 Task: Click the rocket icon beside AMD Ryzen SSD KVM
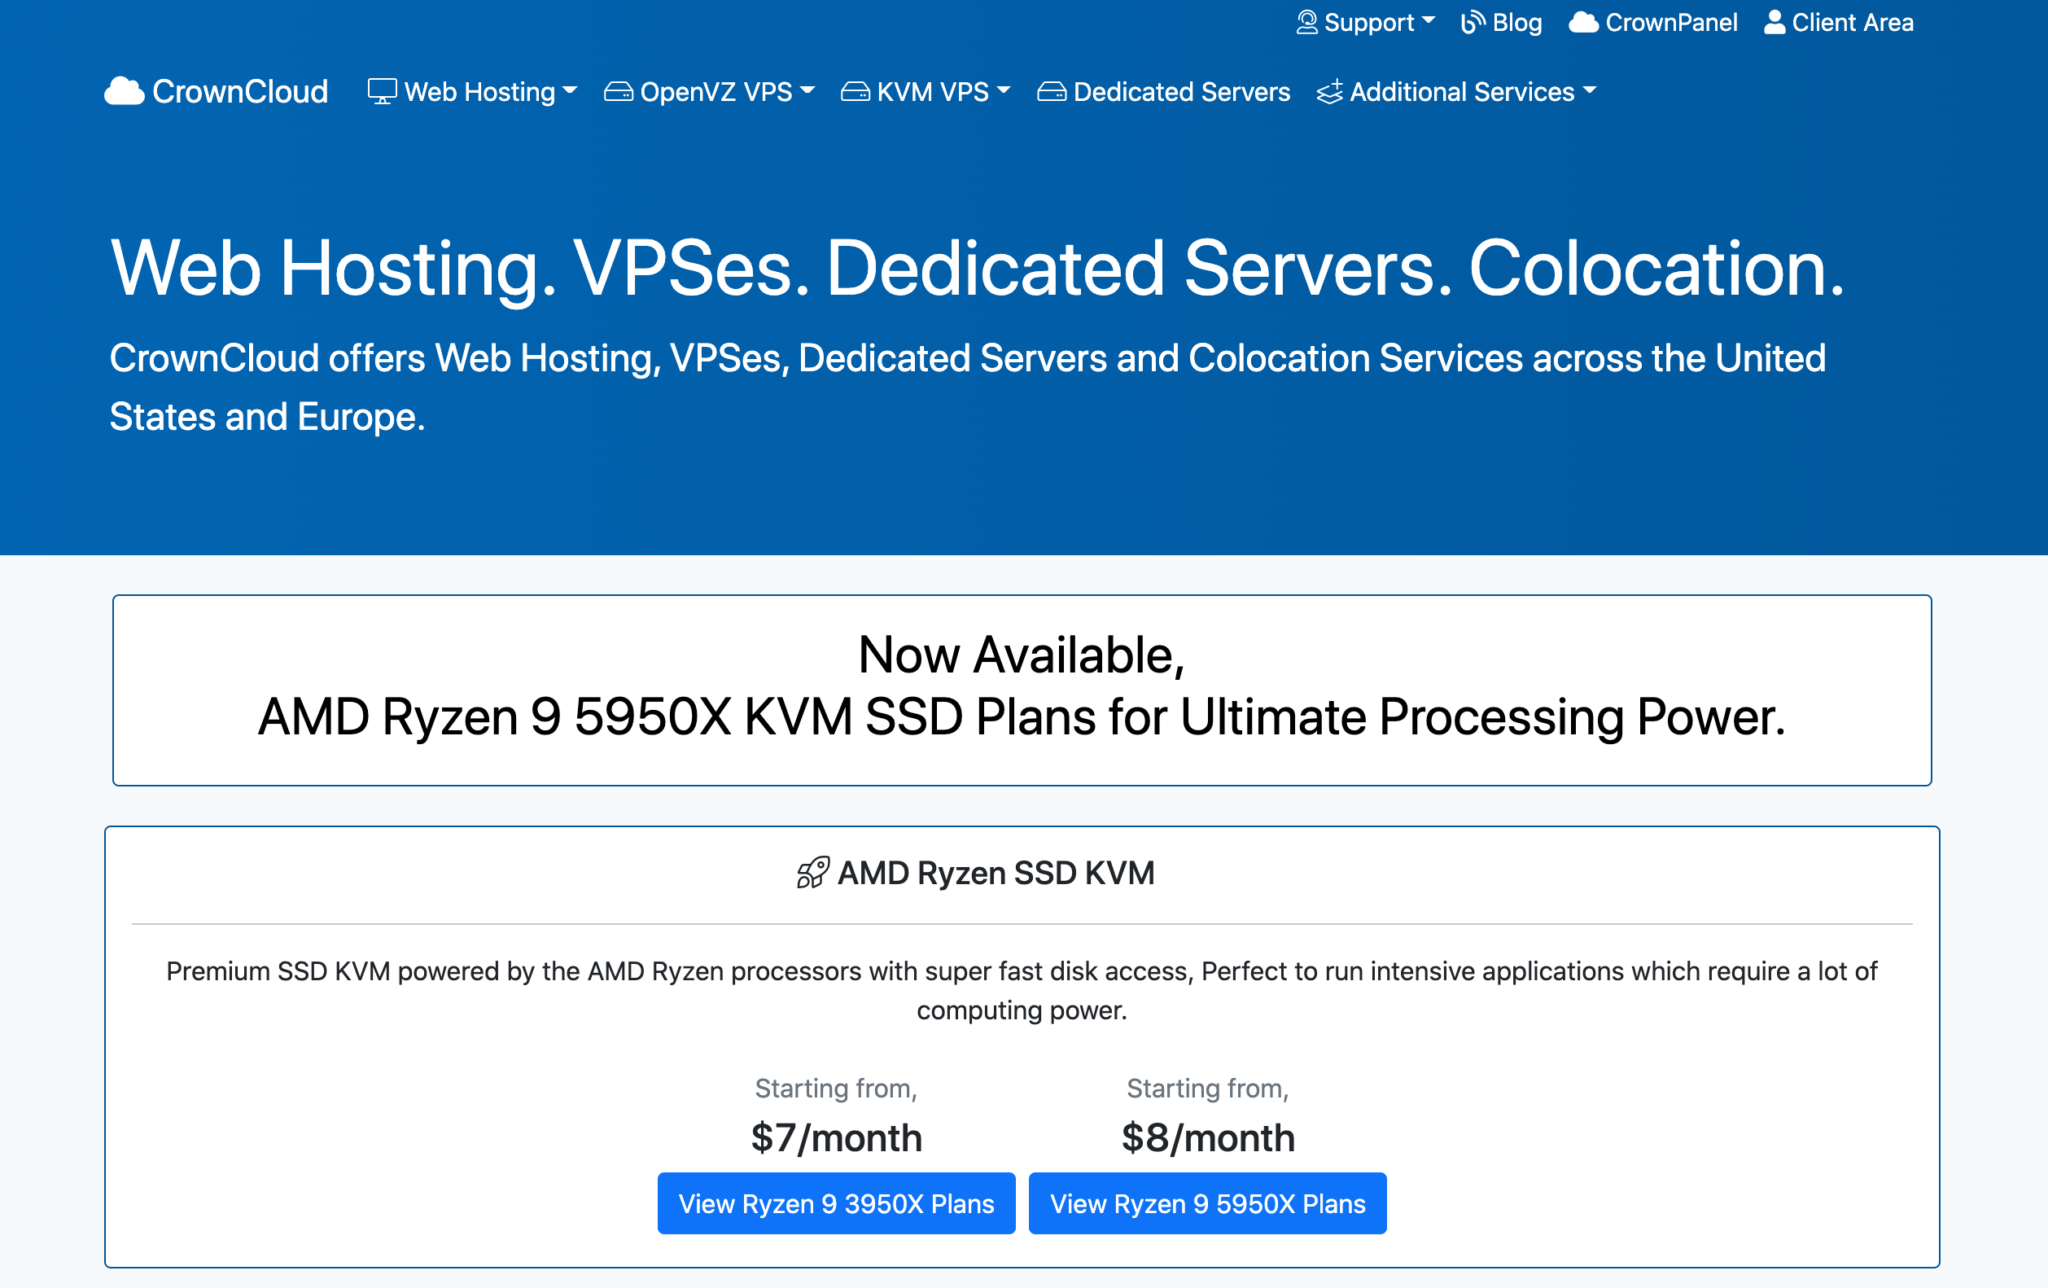click(x=812, y=872)
